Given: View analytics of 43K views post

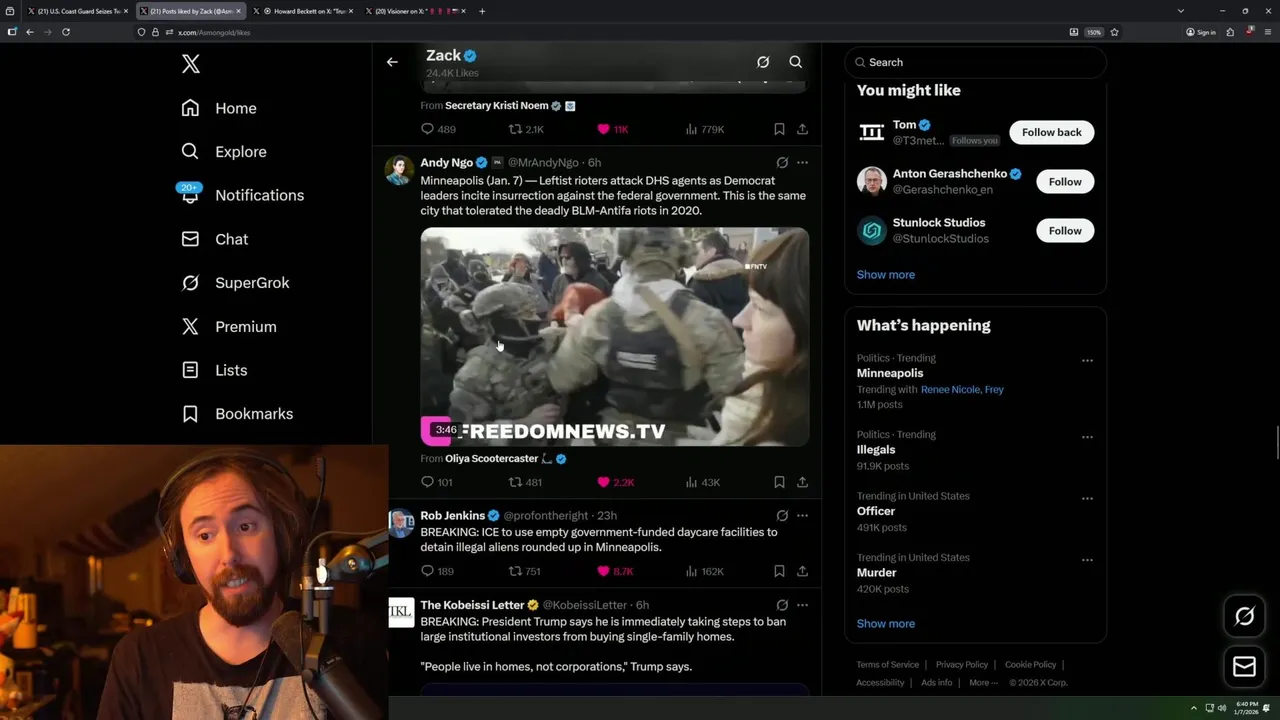Looking at the screenshot, I should click(x=702, y=482).
